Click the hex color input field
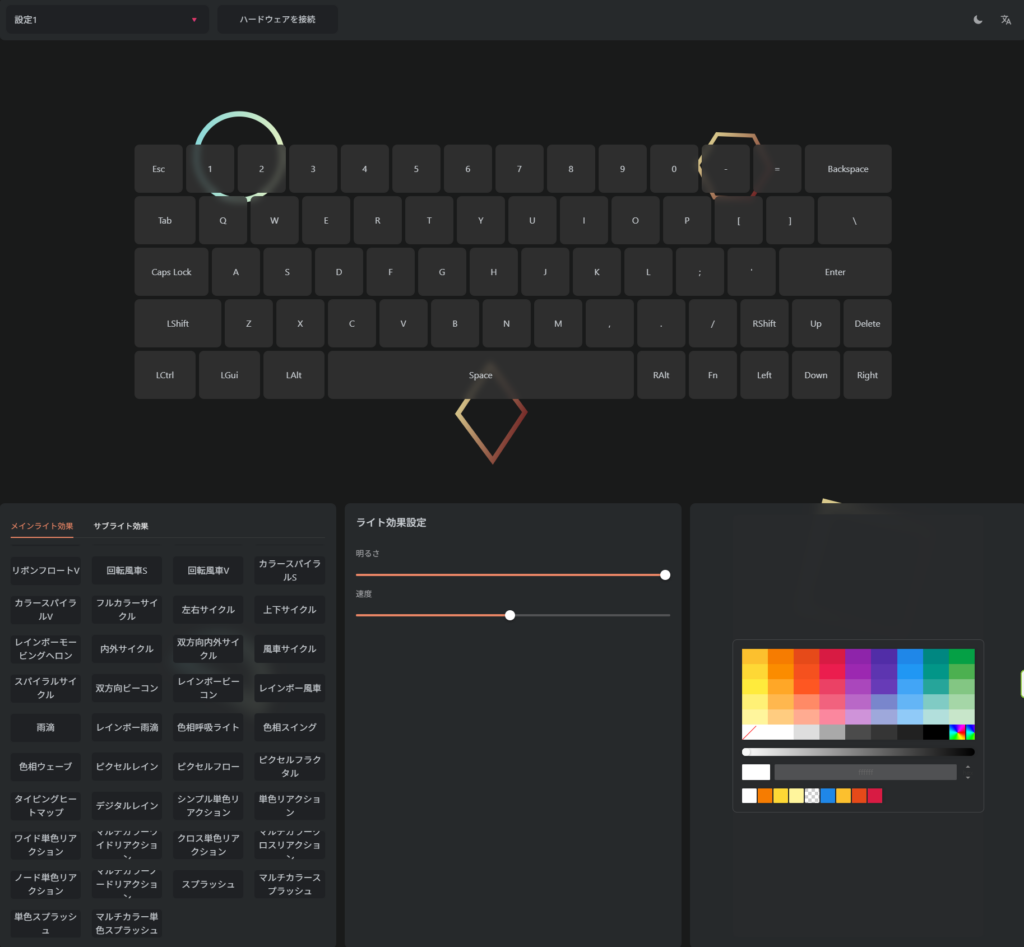 click(x=865, y=772)
